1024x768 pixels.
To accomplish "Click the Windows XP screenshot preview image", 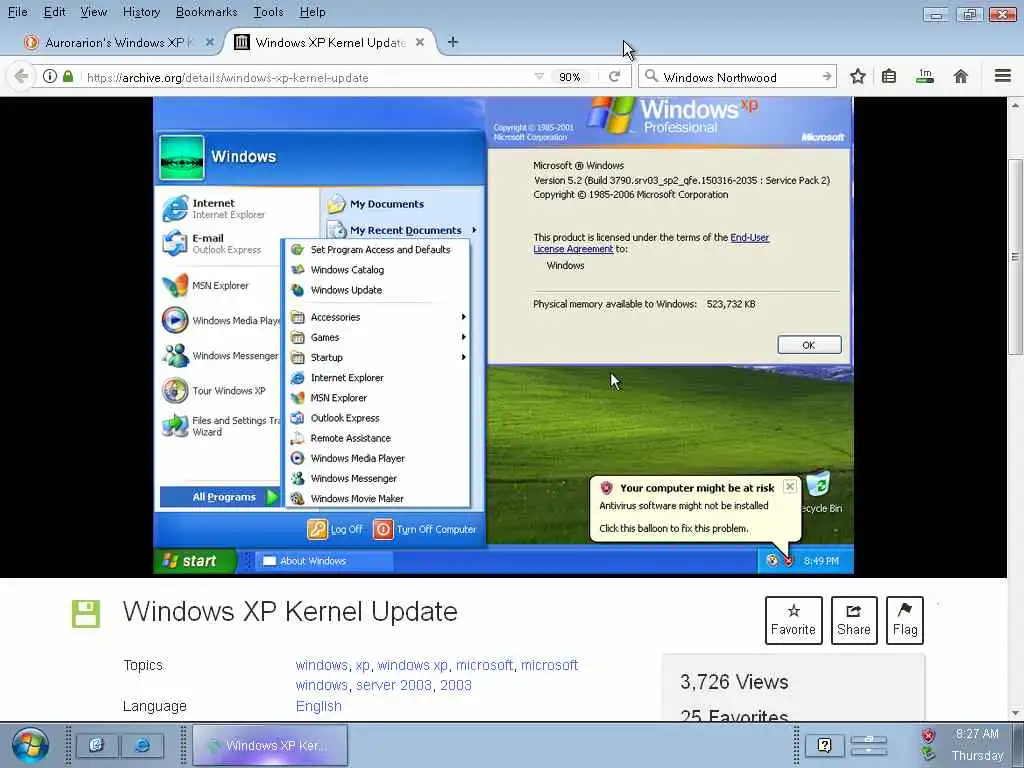I will click(503, 336).
